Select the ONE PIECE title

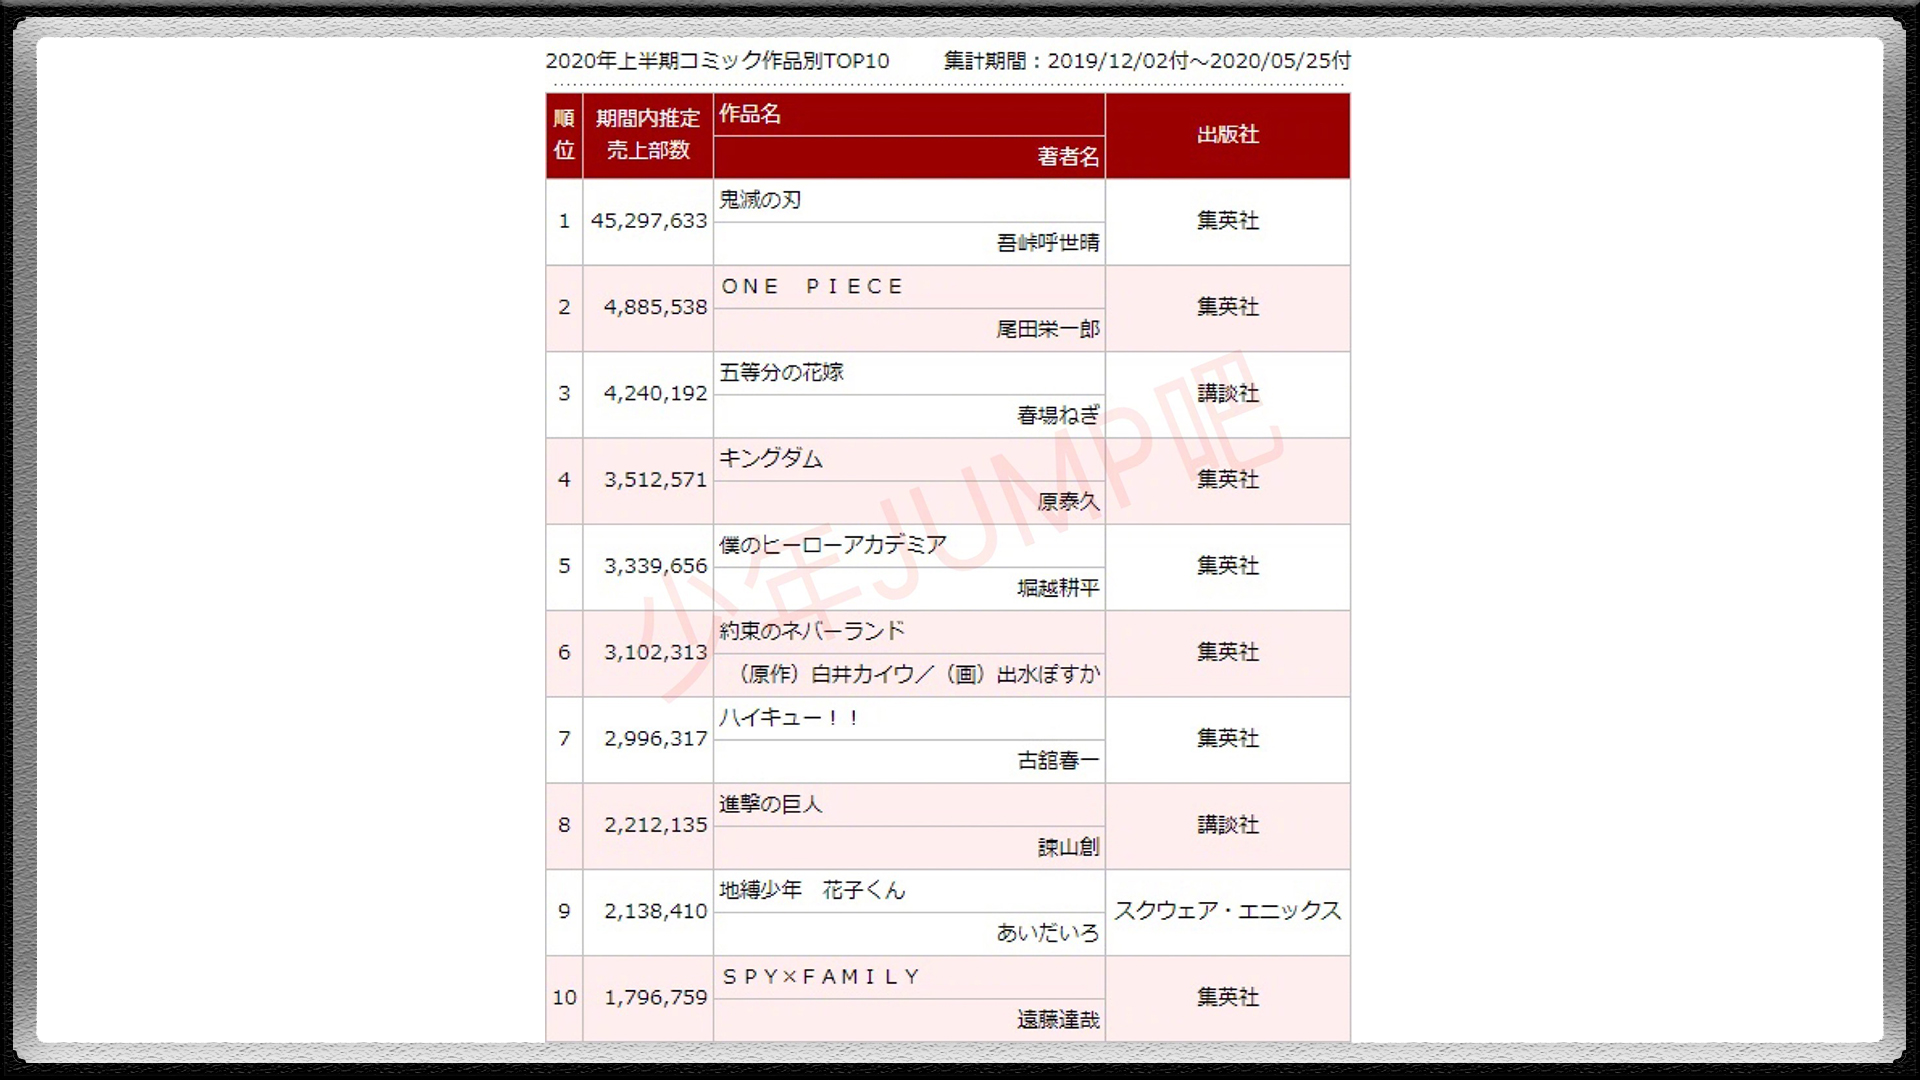(812, 287)
